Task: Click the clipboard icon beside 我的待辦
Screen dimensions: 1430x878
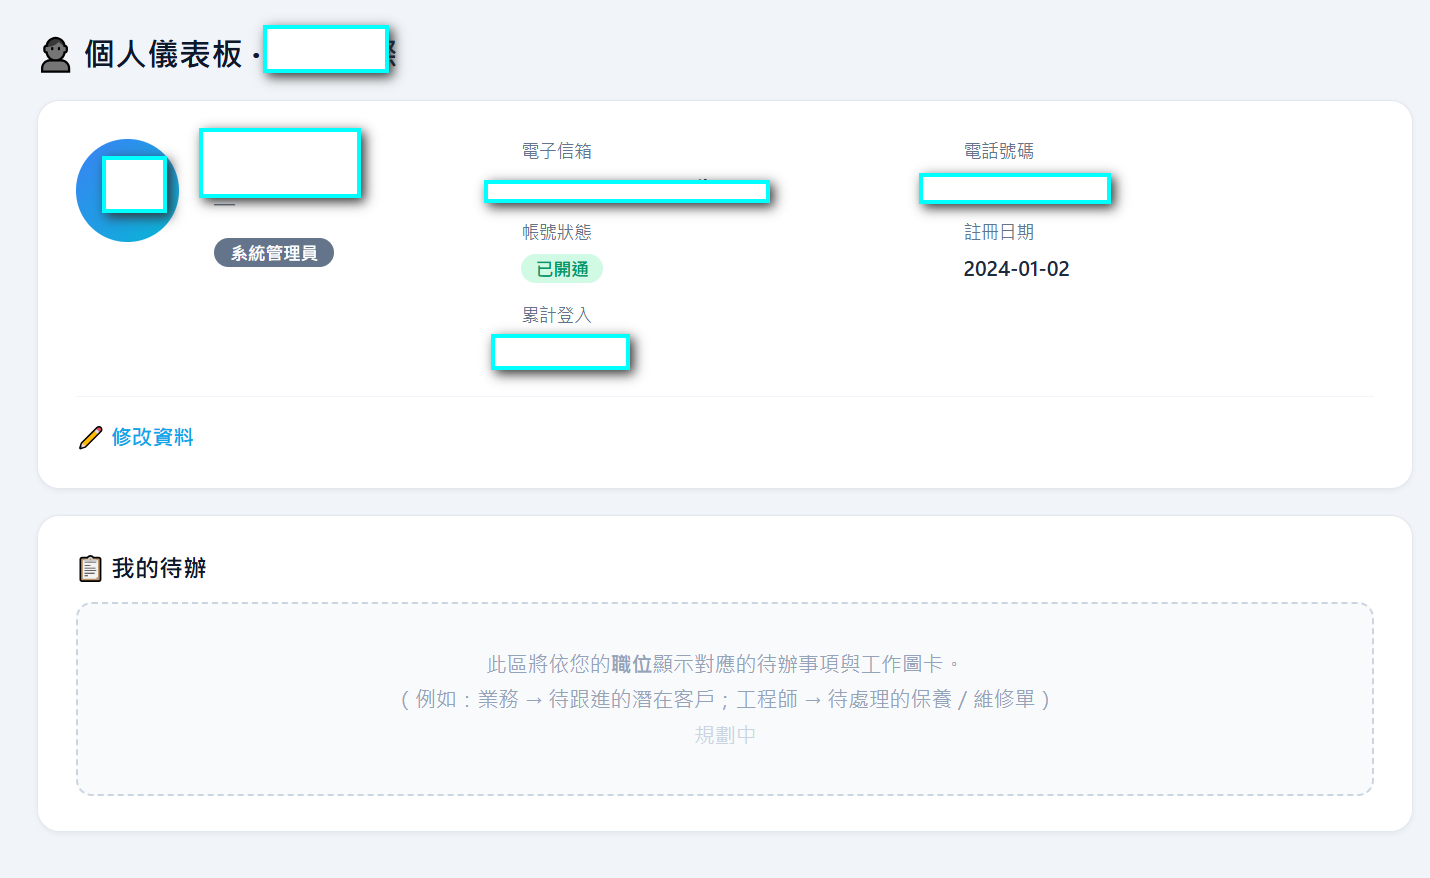Action: pyautogui.click(x=90, y=568)
